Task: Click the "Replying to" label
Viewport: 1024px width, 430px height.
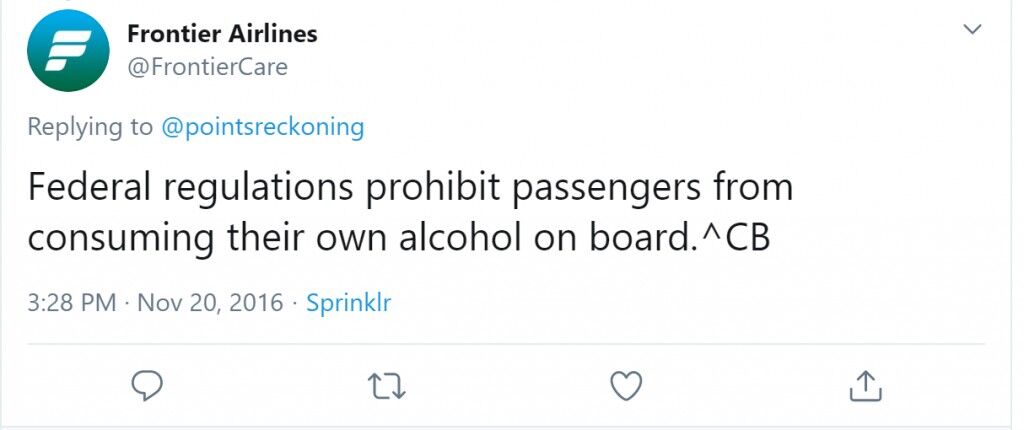Action: point(89,127)
